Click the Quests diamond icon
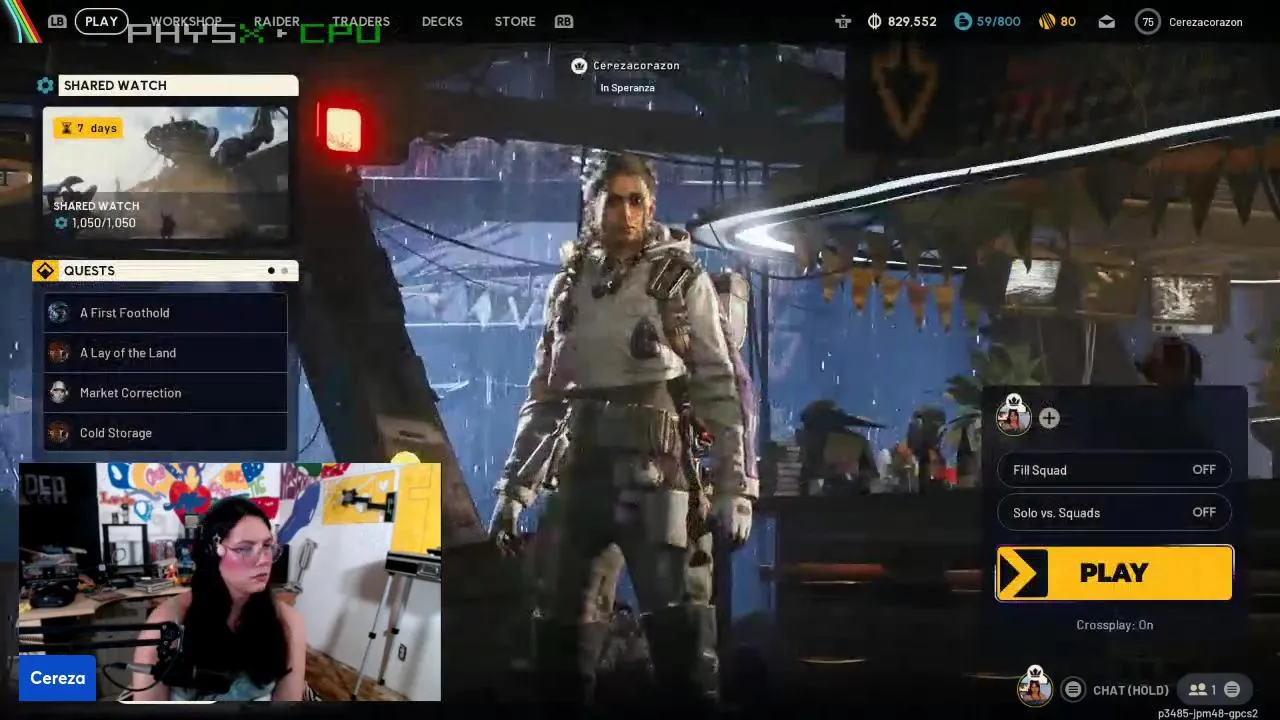 pos(45,271)
